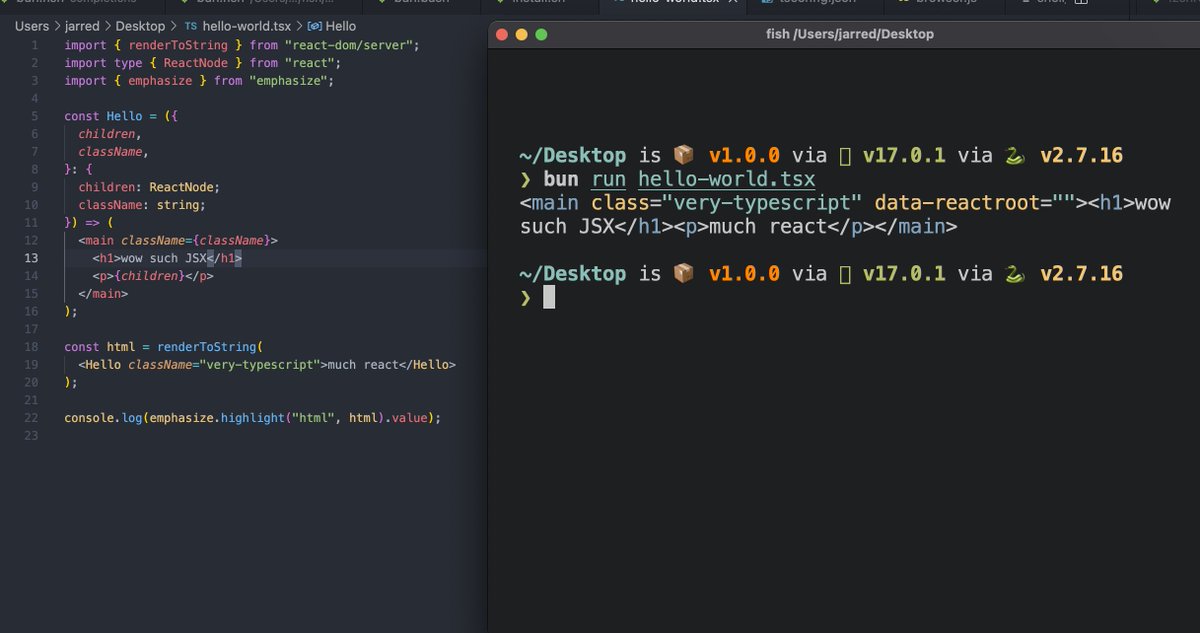Open the Desktop breadcrumb segment
The image size is (1200, 633).
pos(140,26)
